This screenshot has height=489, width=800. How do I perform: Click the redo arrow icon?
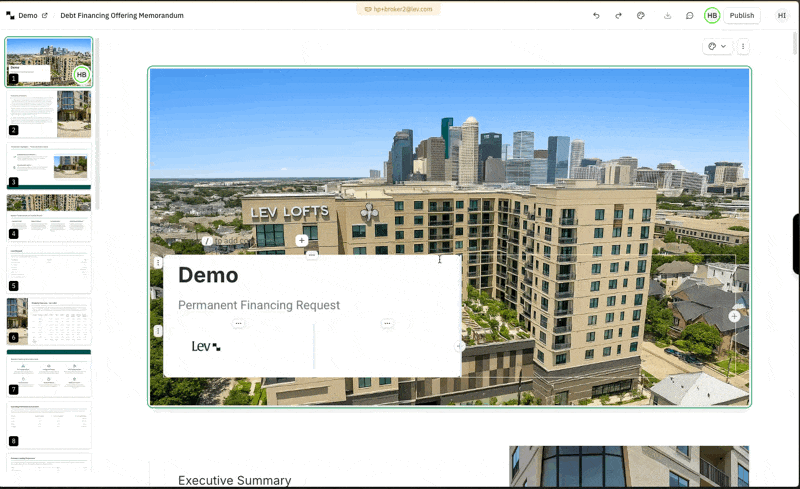click(618, 16)
